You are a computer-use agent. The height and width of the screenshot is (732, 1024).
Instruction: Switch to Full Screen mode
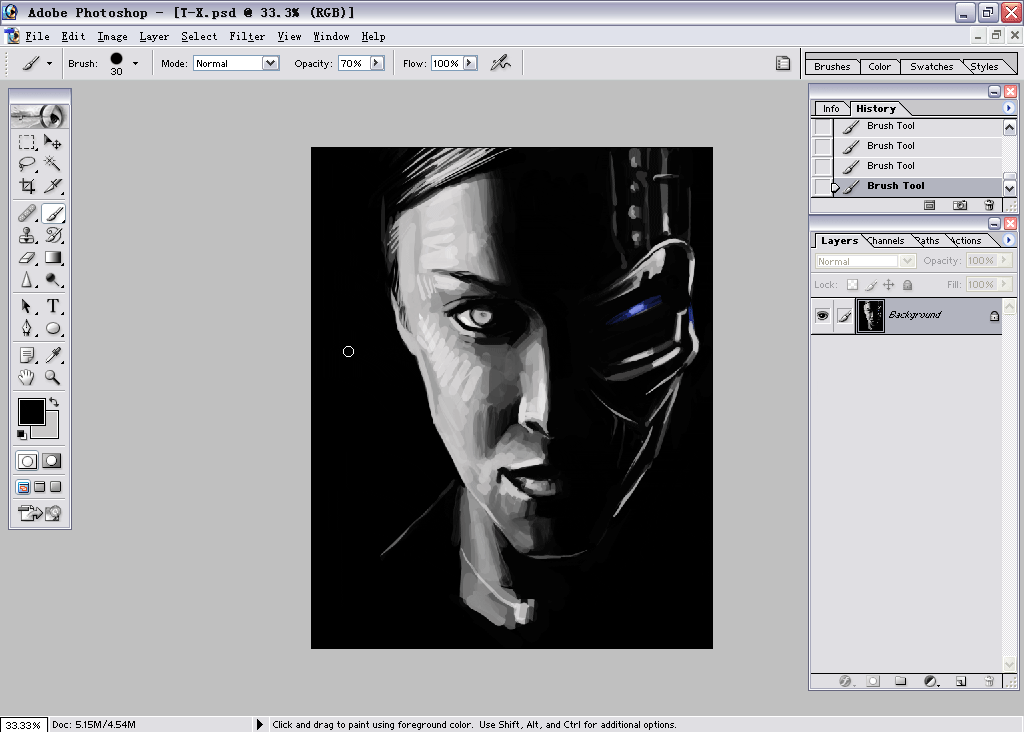(56, 487)
